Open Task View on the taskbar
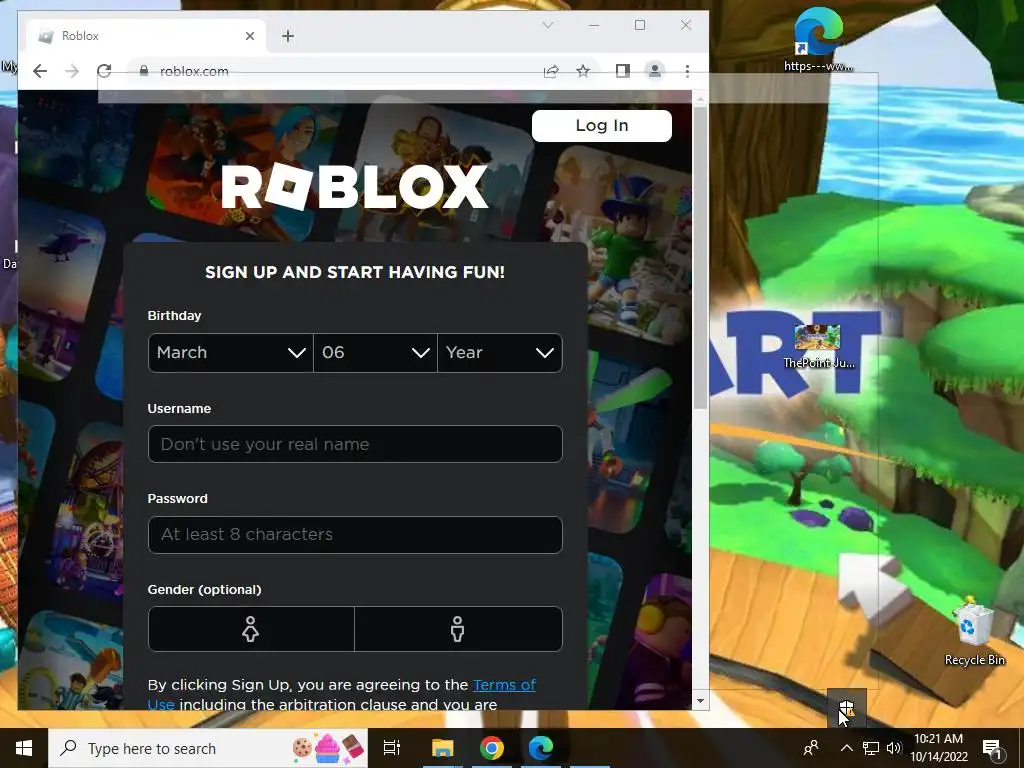The height and width of the screenshot is (768, 1024). click(392, 748)
